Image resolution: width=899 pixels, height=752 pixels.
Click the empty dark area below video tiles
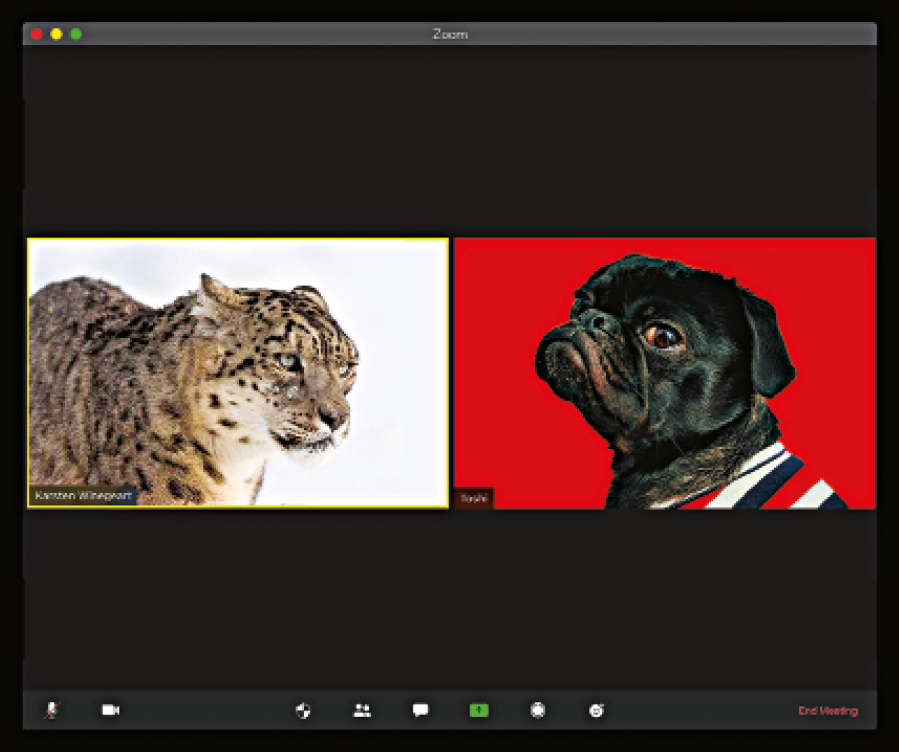coord(449,600)
